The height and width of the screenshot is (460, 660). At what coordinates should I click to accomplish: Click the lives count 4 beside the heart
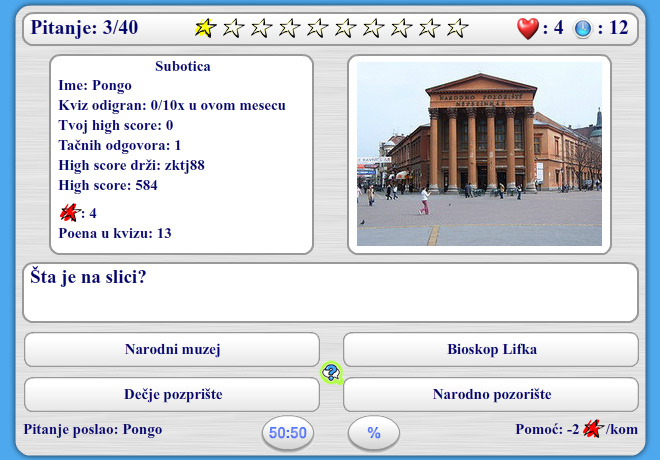tap(559, 28)
